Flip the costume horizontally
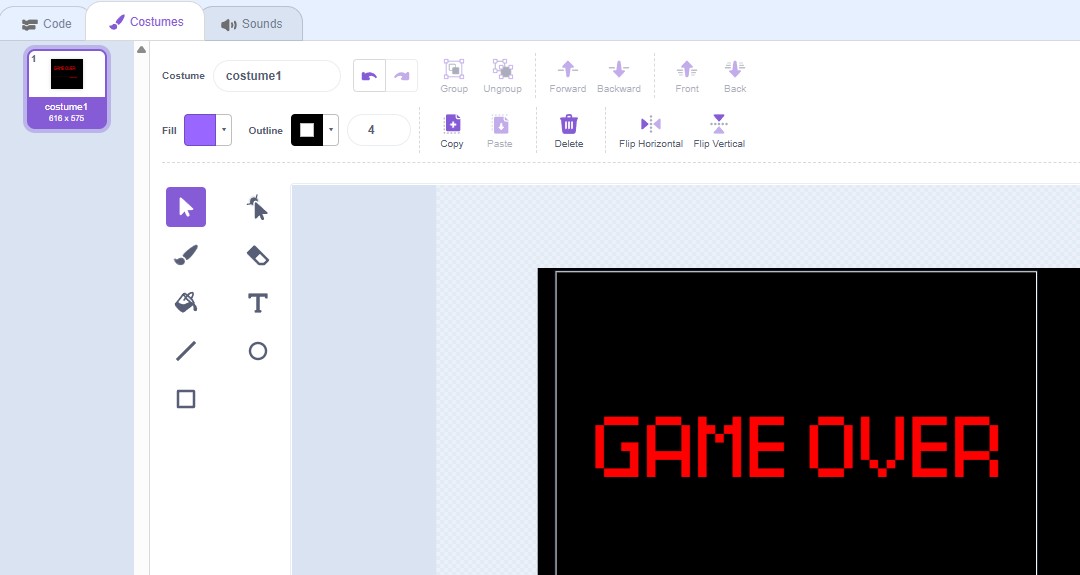The width and height of the screenshot is (1080, 575). [651, 131]
